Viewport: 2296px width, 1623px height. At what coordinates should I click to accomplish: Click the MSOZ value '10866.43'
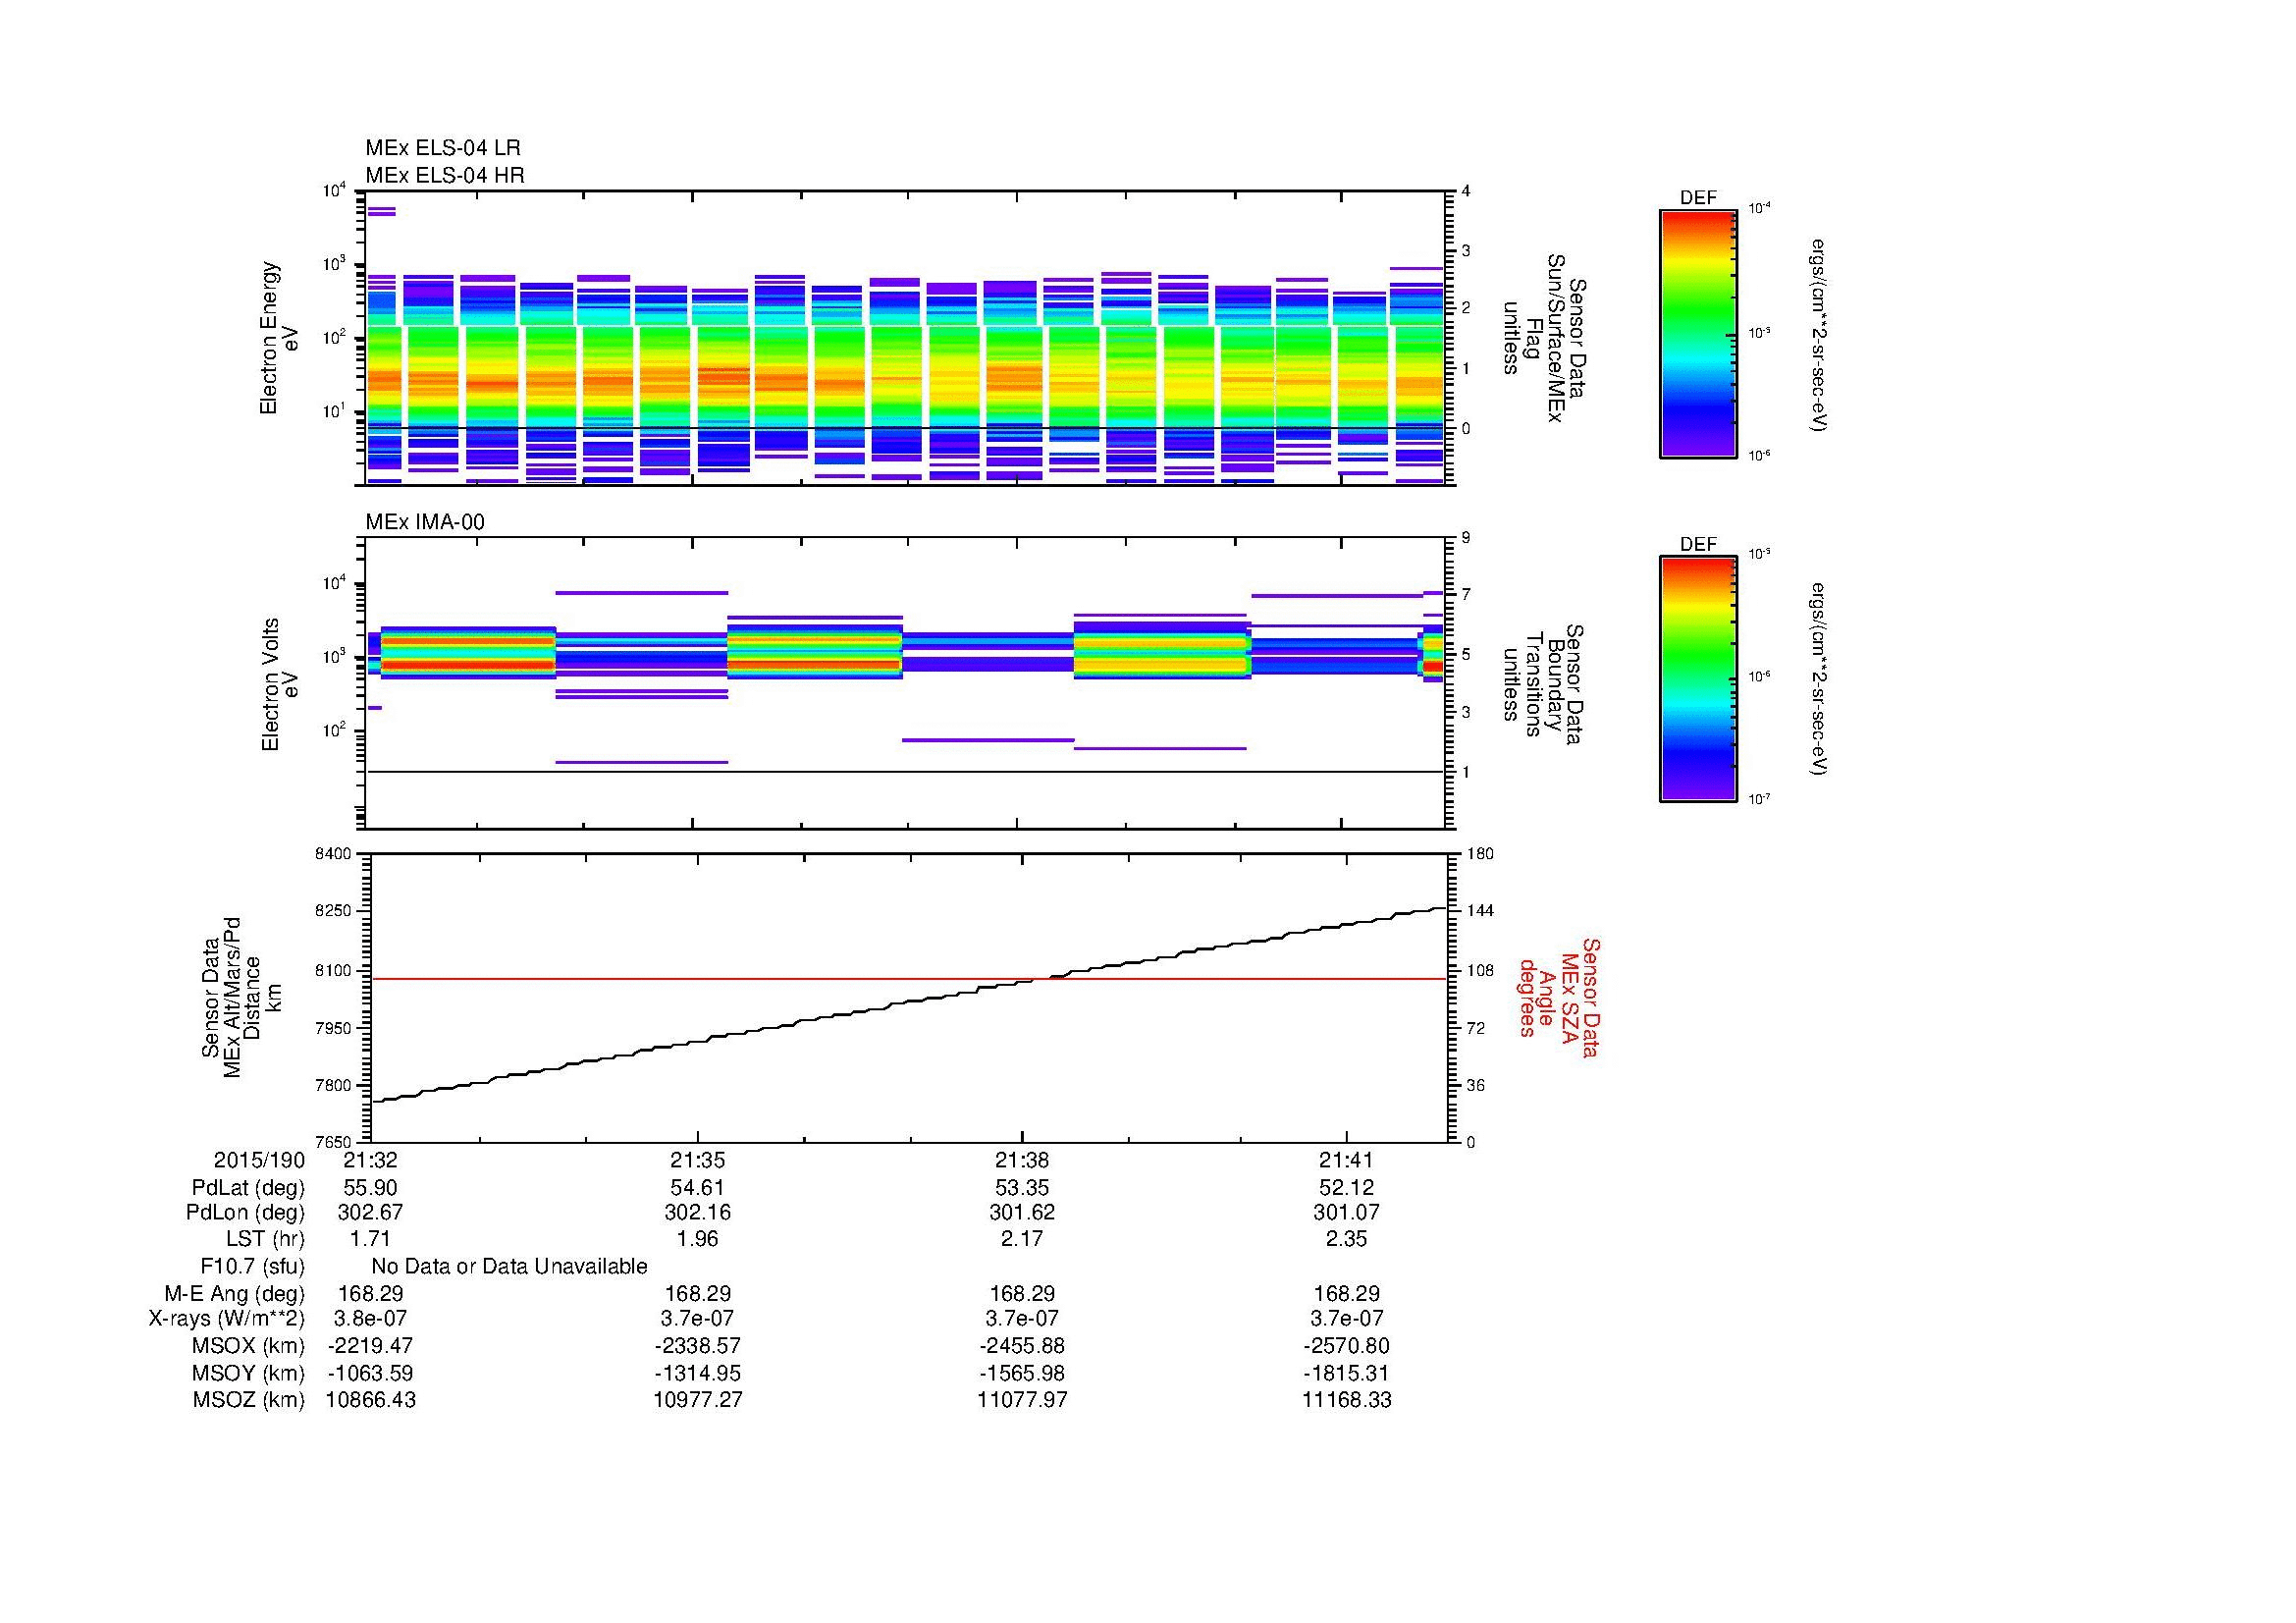click(x=371, y=1401)
